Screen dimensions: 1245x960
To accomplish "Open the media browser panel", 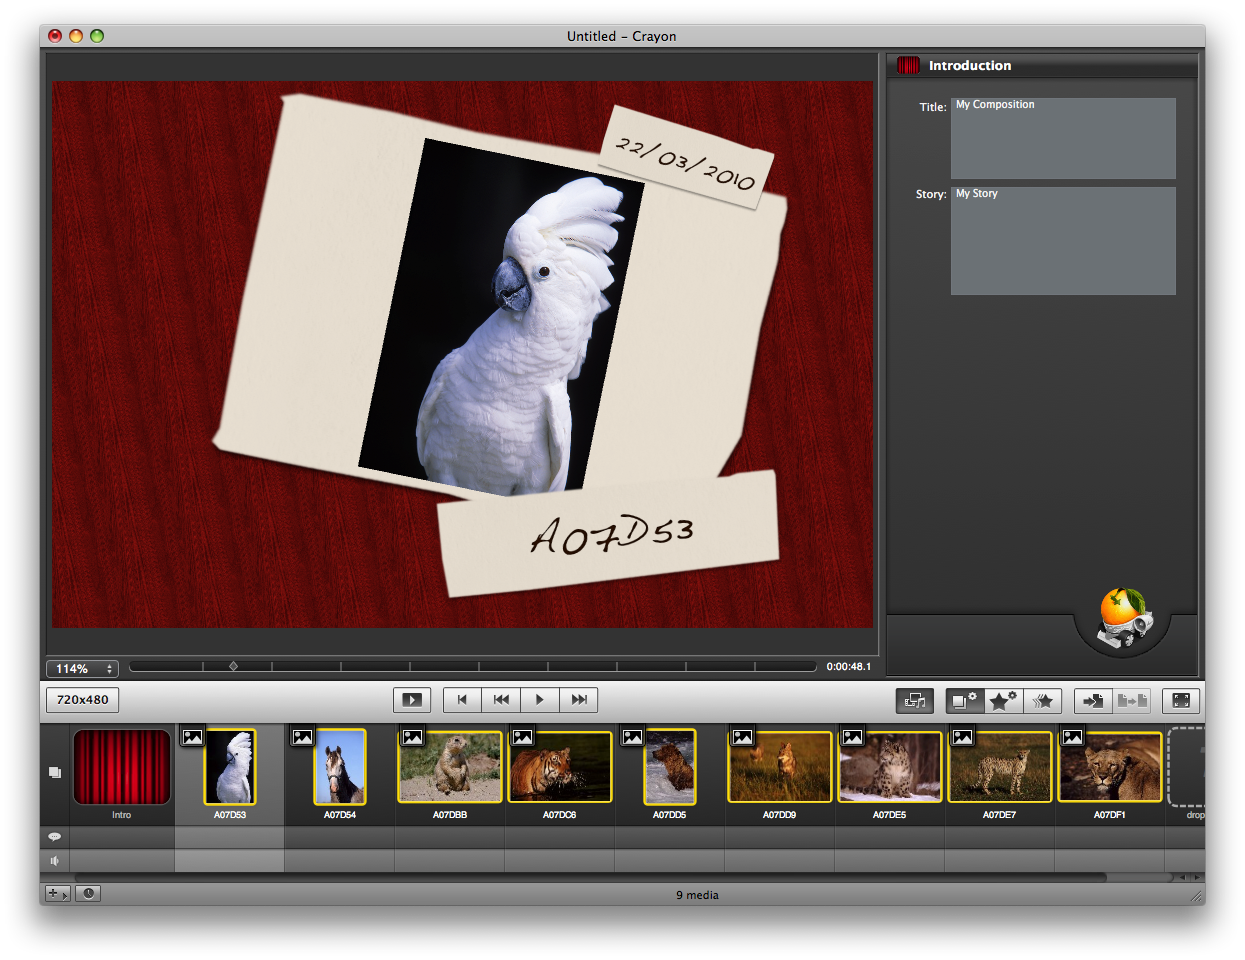I will click(x=914, y=701).
